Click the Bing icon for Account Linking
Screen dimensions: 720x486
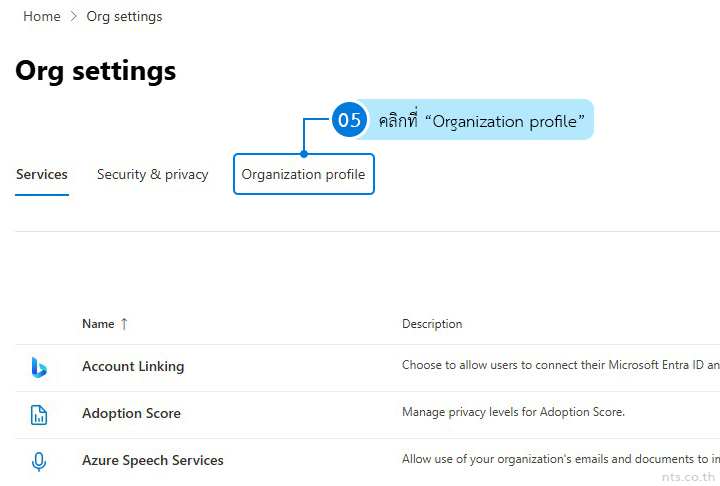pyautogui.click(x=39, y=367)
